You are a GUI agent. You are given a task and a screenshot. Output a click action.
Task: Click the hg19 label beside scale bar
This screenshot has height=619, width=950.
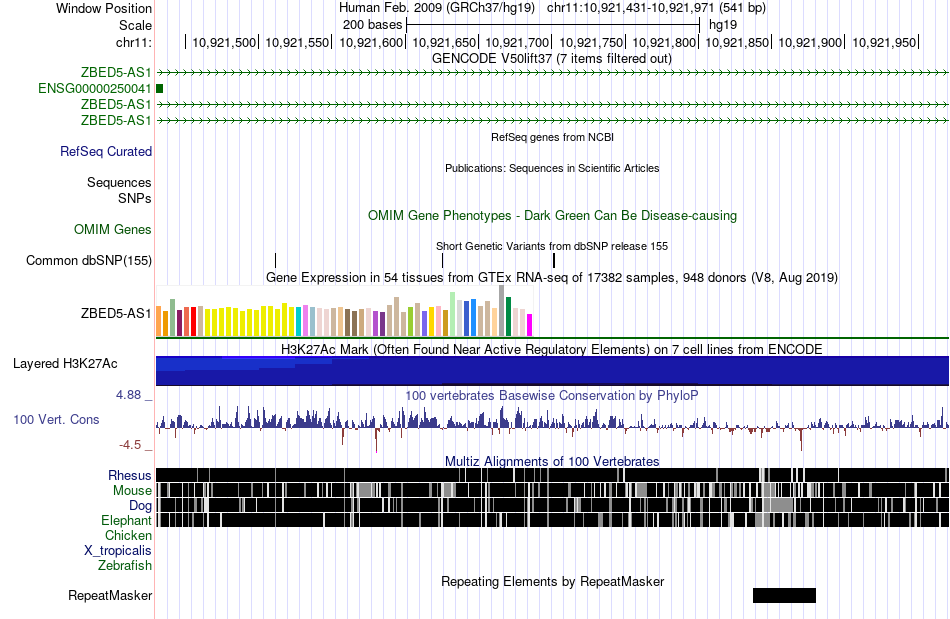click(x=723, y=25)
